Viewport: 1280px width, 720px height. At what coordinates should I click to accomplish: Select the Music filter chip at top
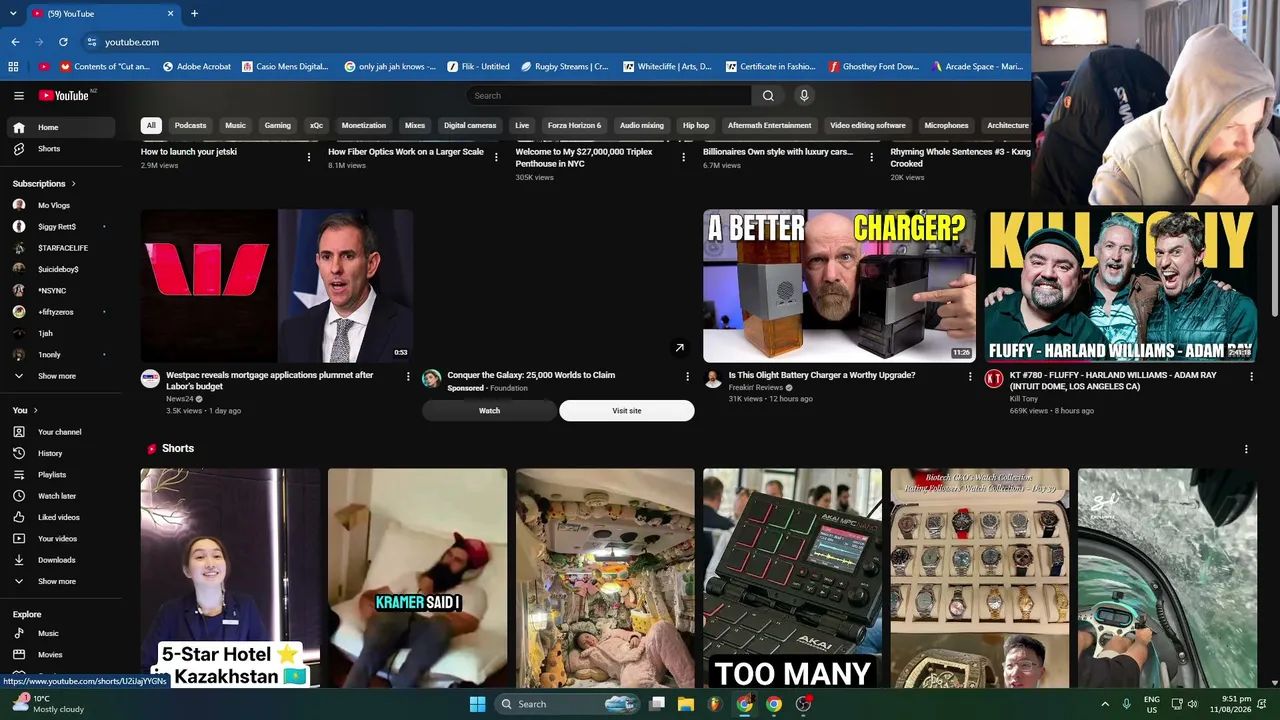click(235, 125)
